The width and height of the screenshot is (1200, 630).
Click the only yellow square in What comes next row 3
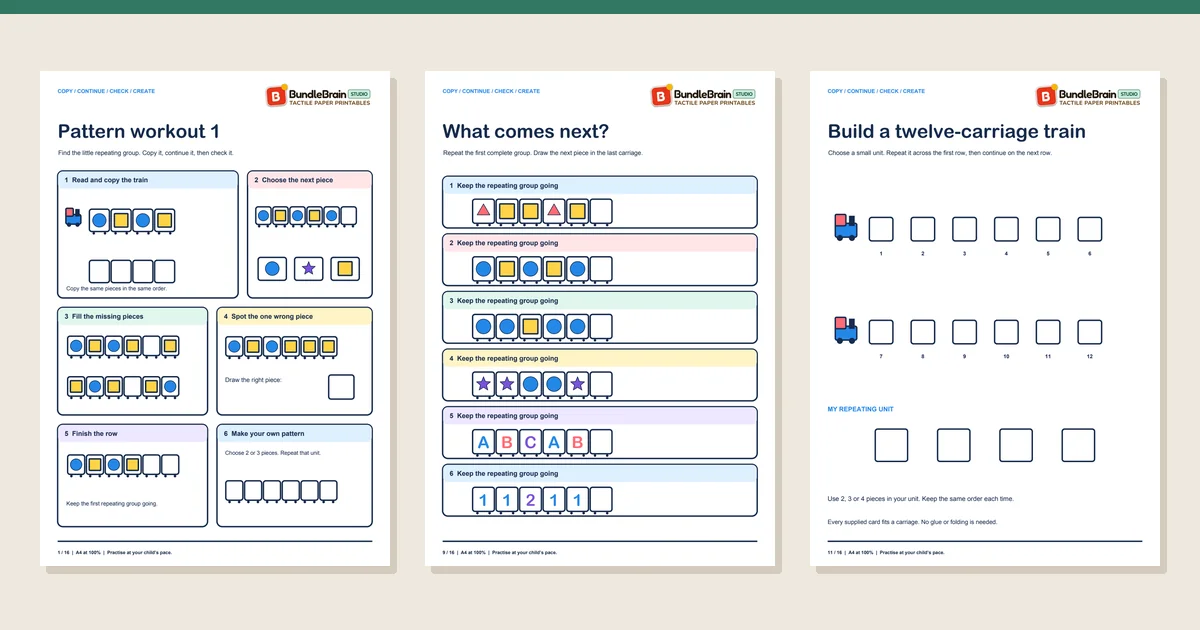[530, 327]
